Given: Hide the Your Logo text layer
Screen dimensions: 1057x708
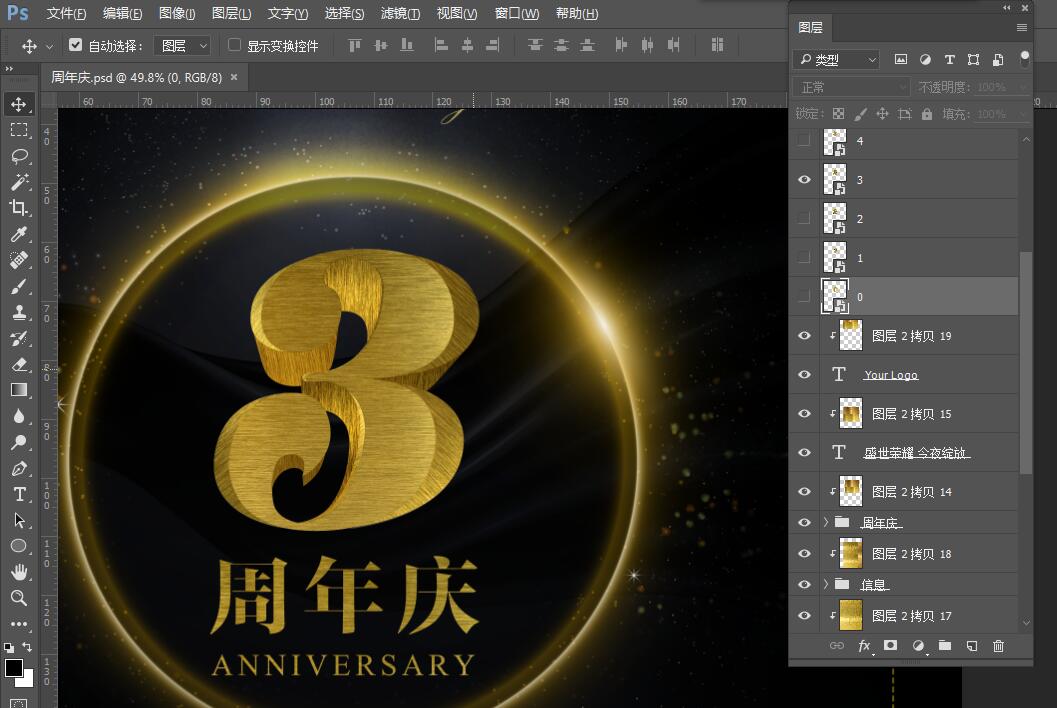Looking at the screenshot, I should 804,374.
